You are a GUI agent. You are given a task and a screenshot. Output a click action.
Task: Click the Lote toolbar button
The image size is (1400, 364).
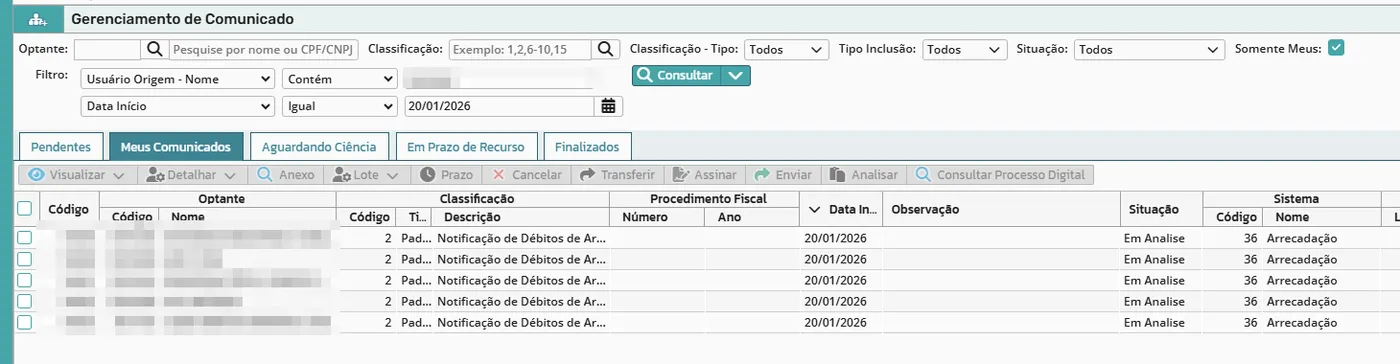coord(367,174)
